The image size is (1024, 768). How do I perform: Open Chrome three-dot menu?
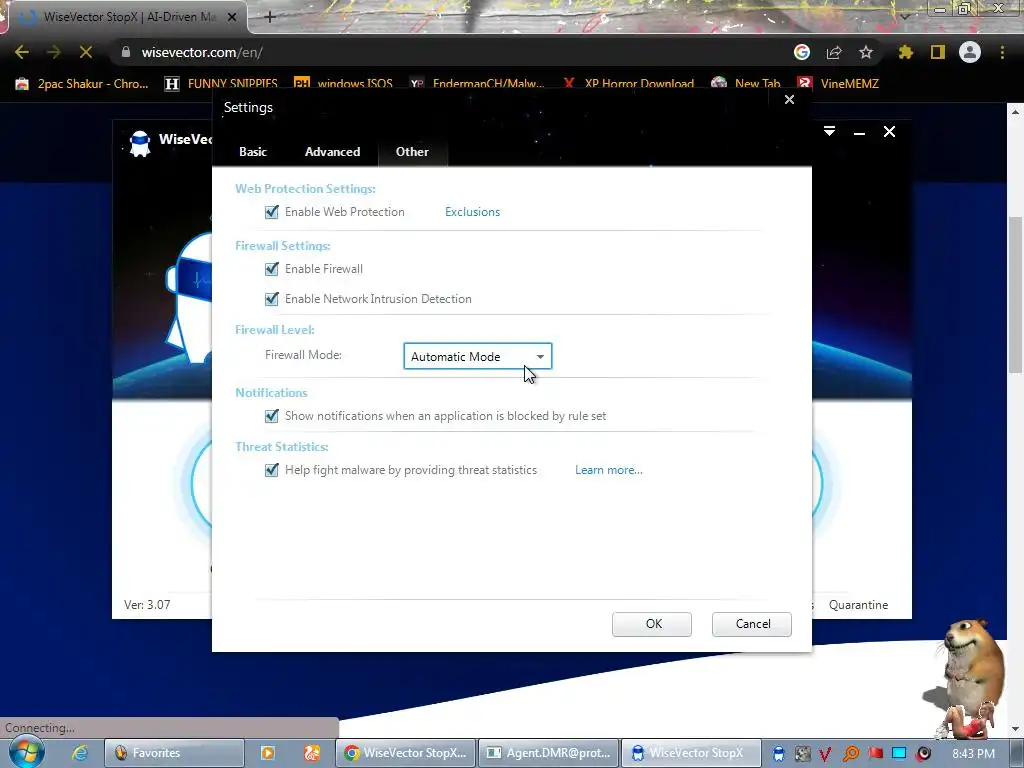click(x=1002, y=52)
